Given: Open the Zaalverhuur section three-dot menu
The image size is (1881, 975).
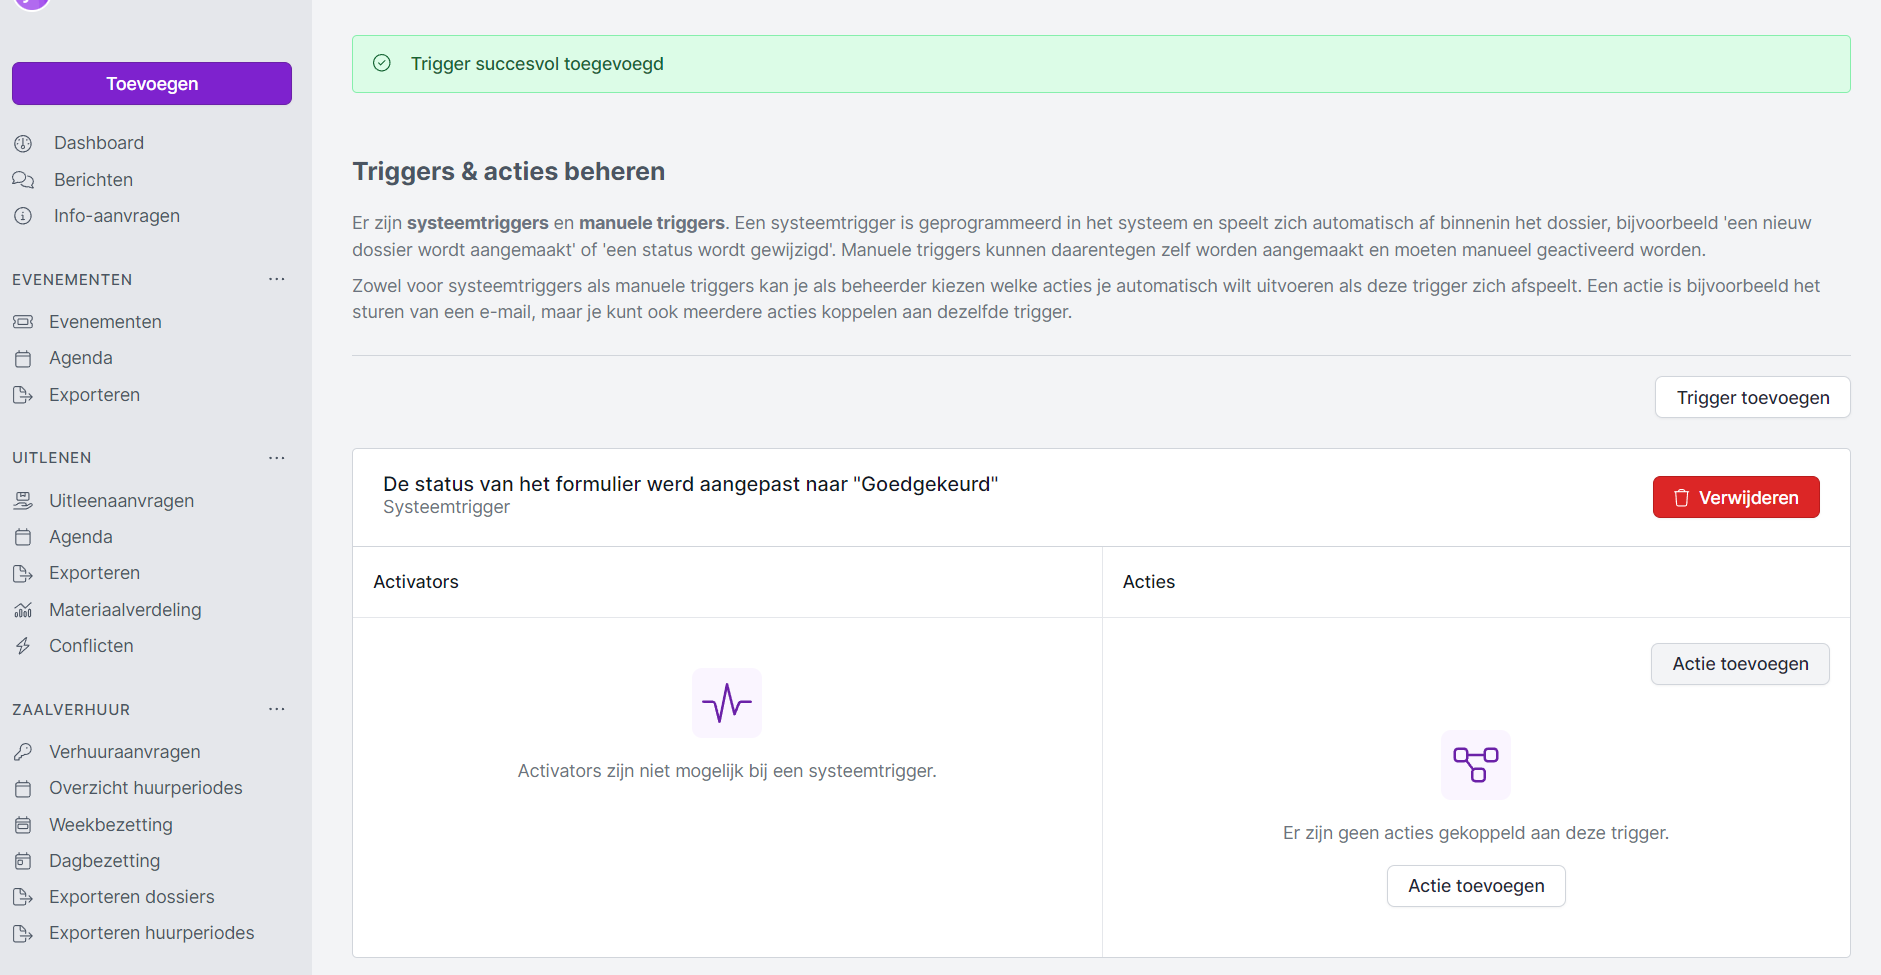Looking at the screenshot, I should (x=277, y=709).
